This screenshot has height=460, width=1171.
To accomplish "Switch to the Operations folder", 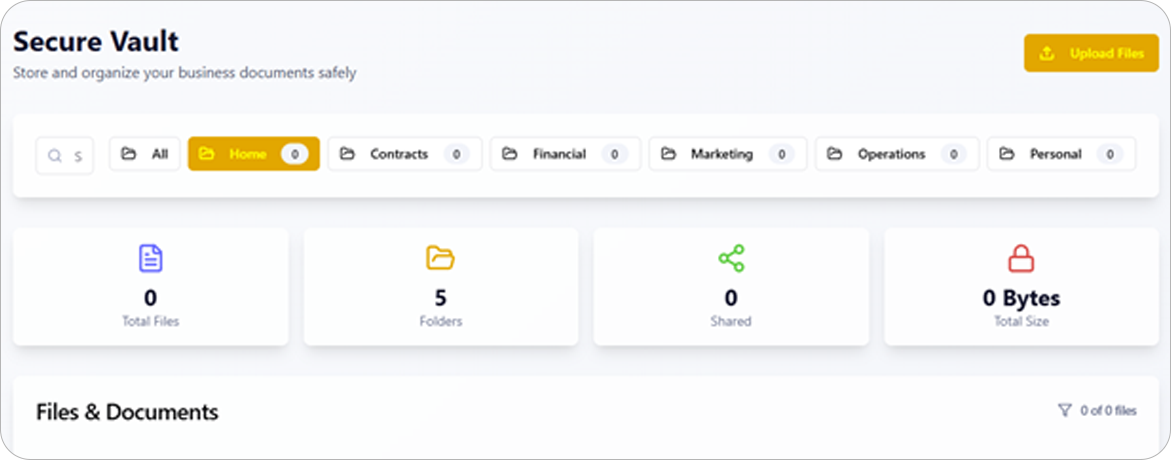I will 896,154.
